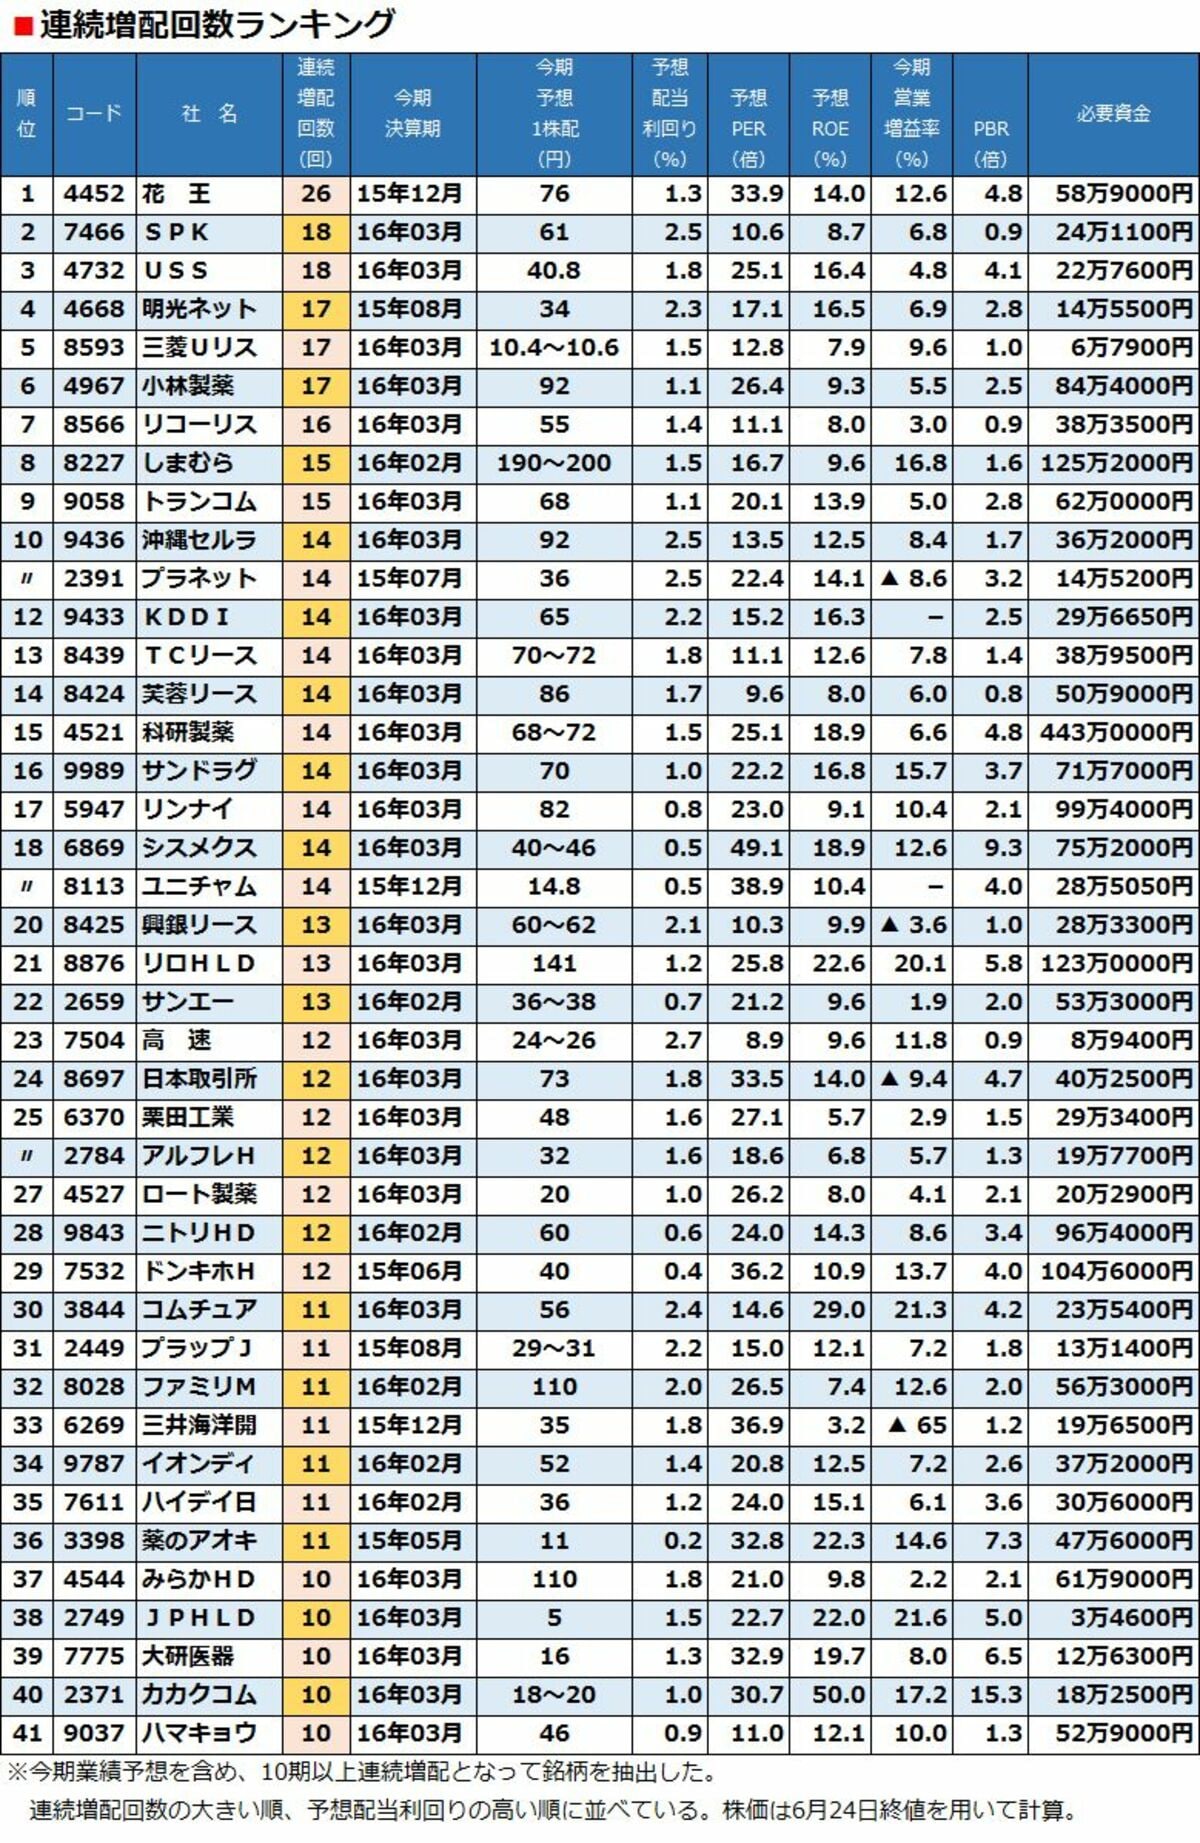Select the 予想PER(倍) column header
1200x1843 pixels.
(748, 113)
